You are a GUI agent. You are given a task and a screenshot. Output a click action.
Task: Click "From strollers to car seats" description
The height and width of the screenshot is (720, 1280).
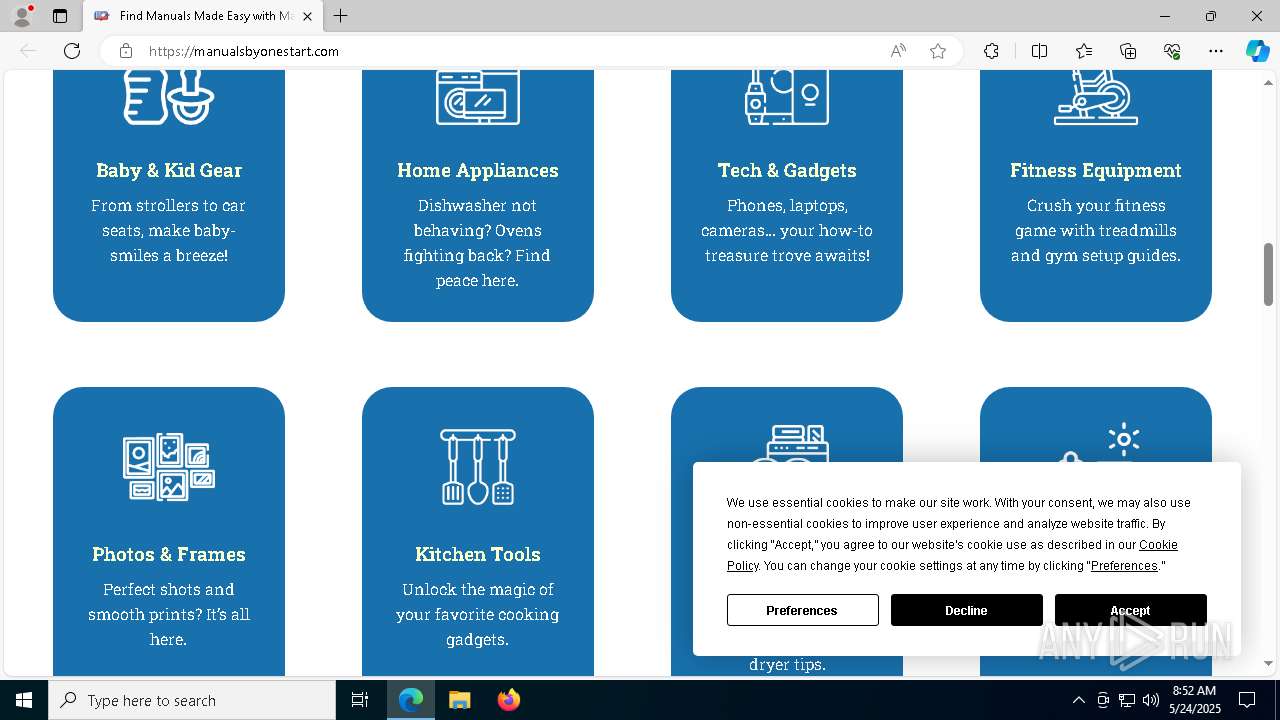pyautogui.click(x=168, y=230)
